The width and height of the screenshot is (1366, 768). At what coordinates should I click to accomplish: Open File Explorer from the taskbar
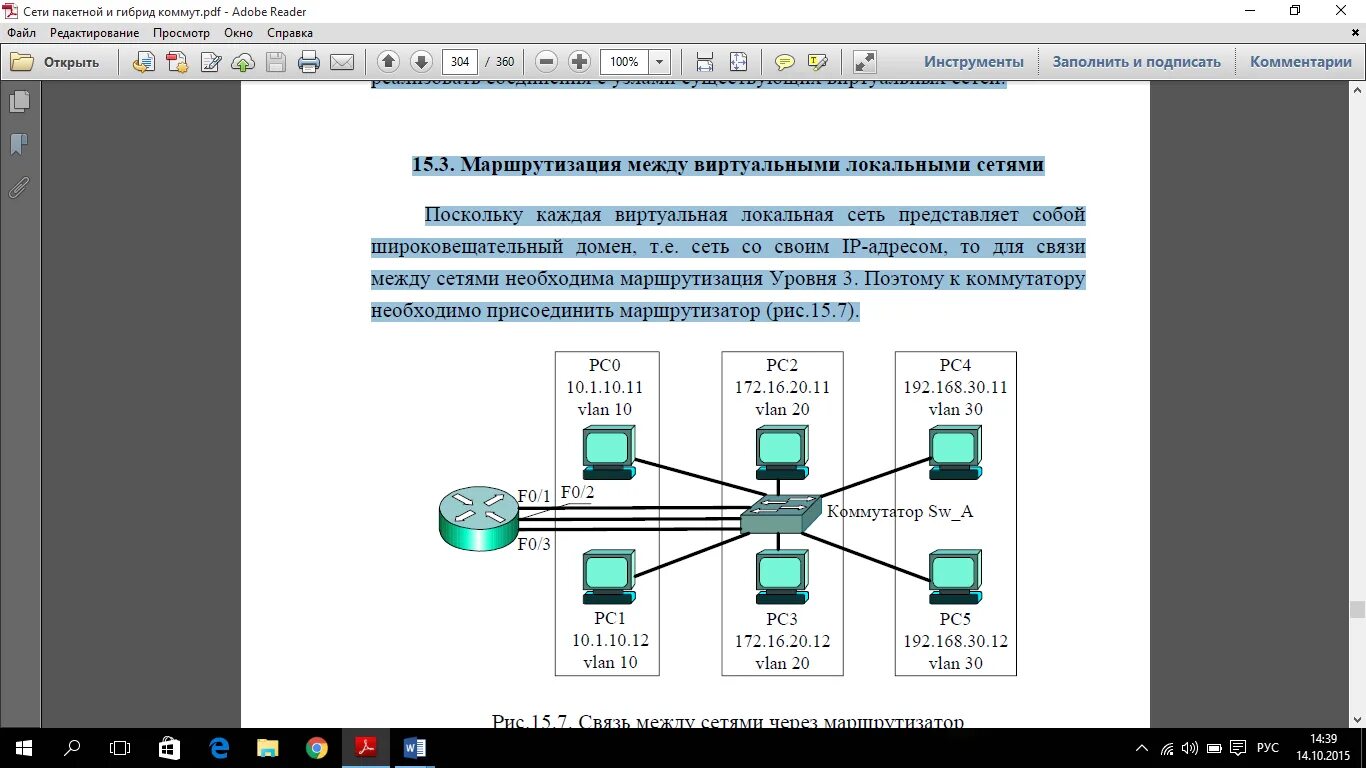coord(268,747)
